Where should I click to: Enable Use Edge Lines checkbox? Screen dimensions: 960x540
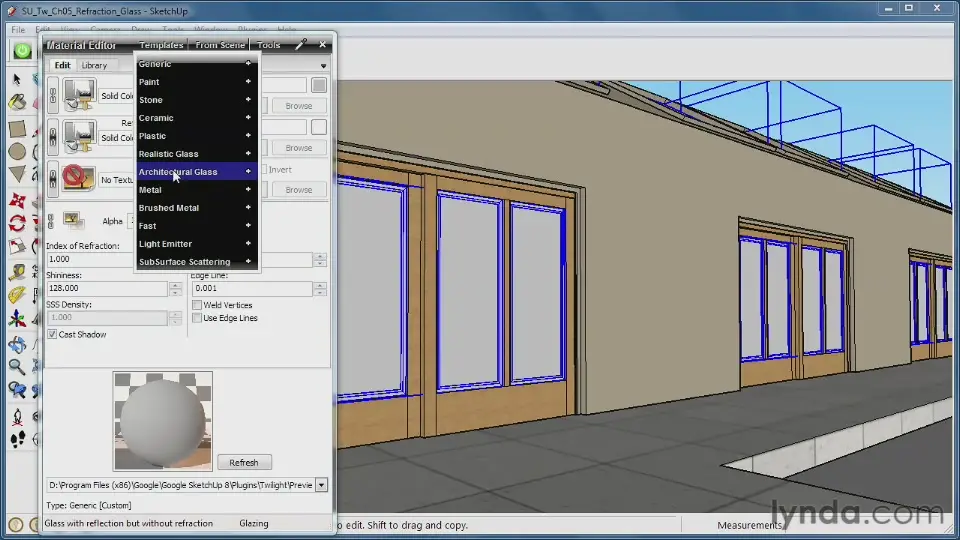(x=197, y=318)
